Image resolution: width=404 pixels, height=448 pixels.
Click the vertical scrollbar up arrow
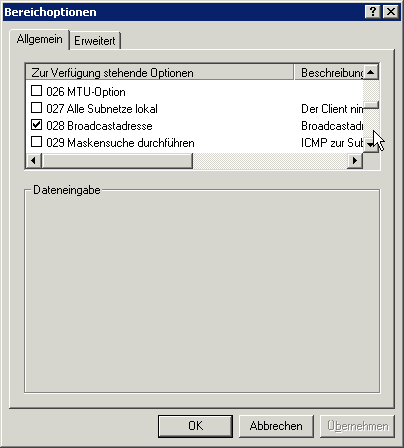[371, 72]
